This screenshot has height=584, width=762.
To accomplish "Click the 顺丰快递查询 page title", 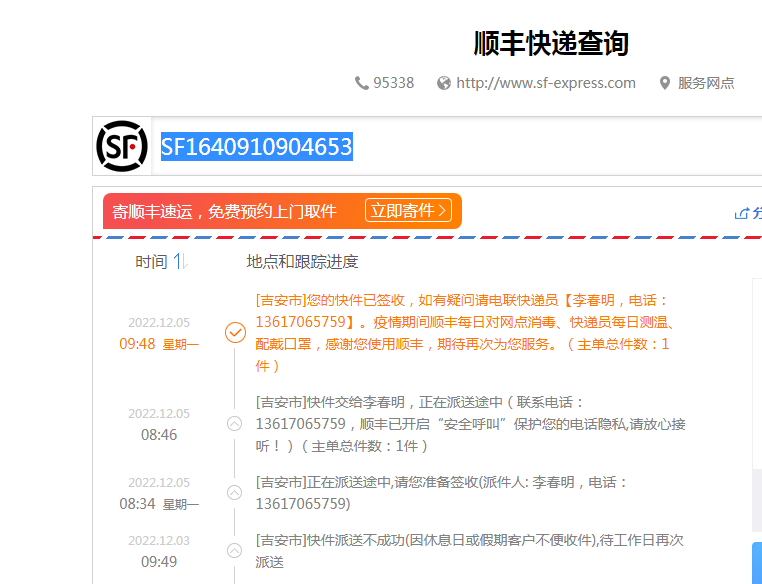I will [551, 43].
